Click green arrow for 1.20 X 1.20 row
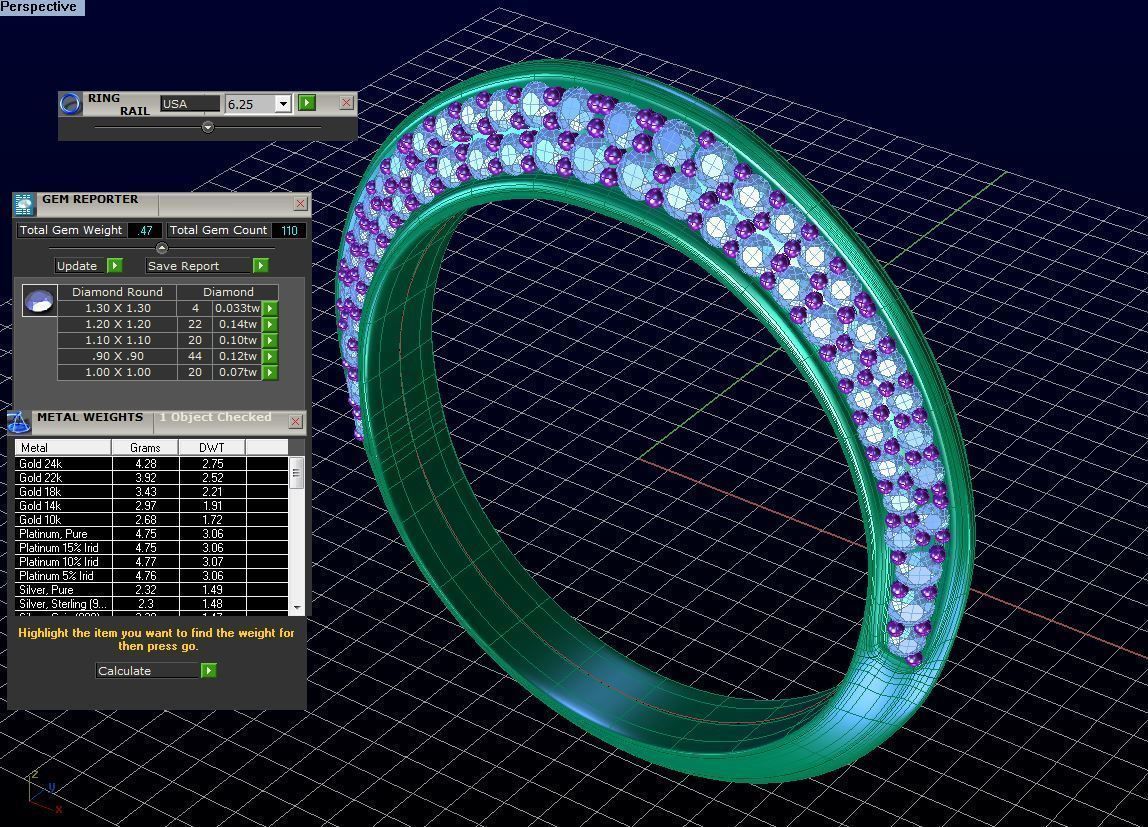This screenshot has width=1148, height=827. pos(270,324)
